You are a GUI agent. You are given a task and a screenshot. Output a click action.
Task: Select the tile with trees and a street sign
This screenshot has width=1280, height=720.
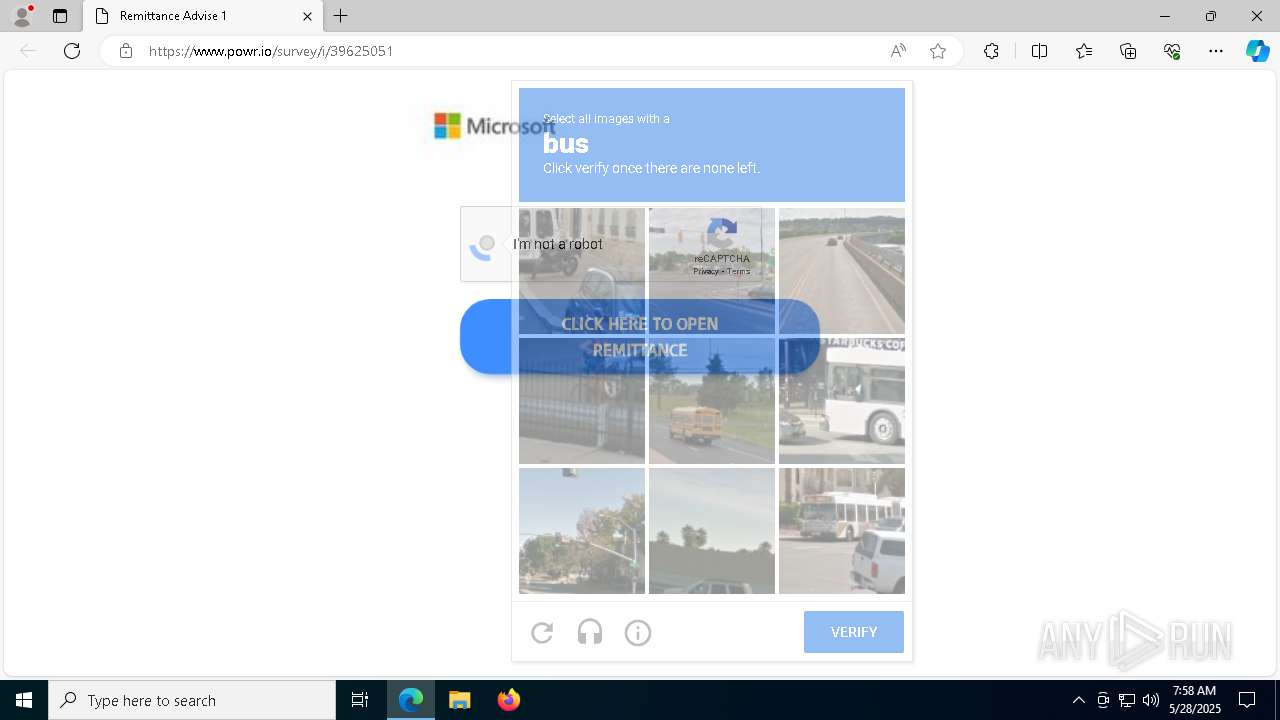point(582,531)
